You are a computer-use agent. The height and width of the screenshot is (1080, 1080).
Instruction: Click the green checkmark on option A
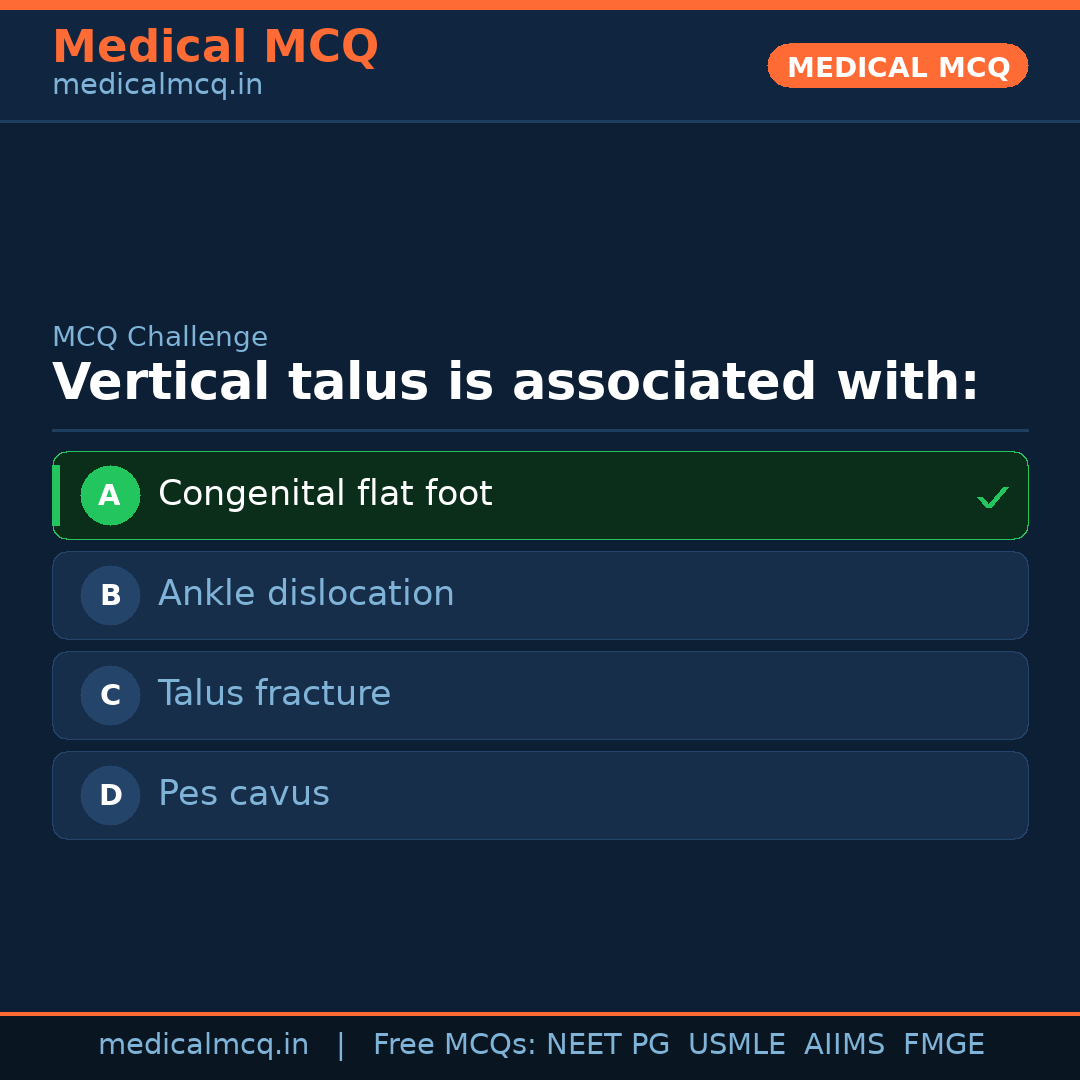tap(992, 495)
